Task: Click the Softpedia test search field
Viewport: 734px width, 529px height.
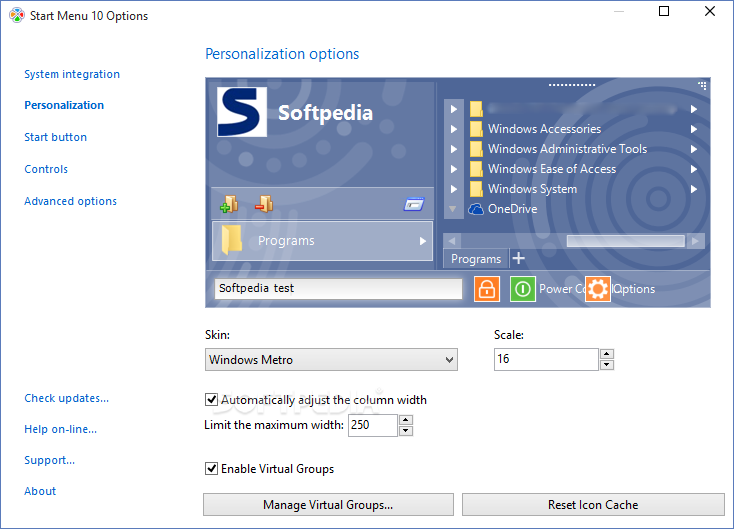Action: pos(338,288)
